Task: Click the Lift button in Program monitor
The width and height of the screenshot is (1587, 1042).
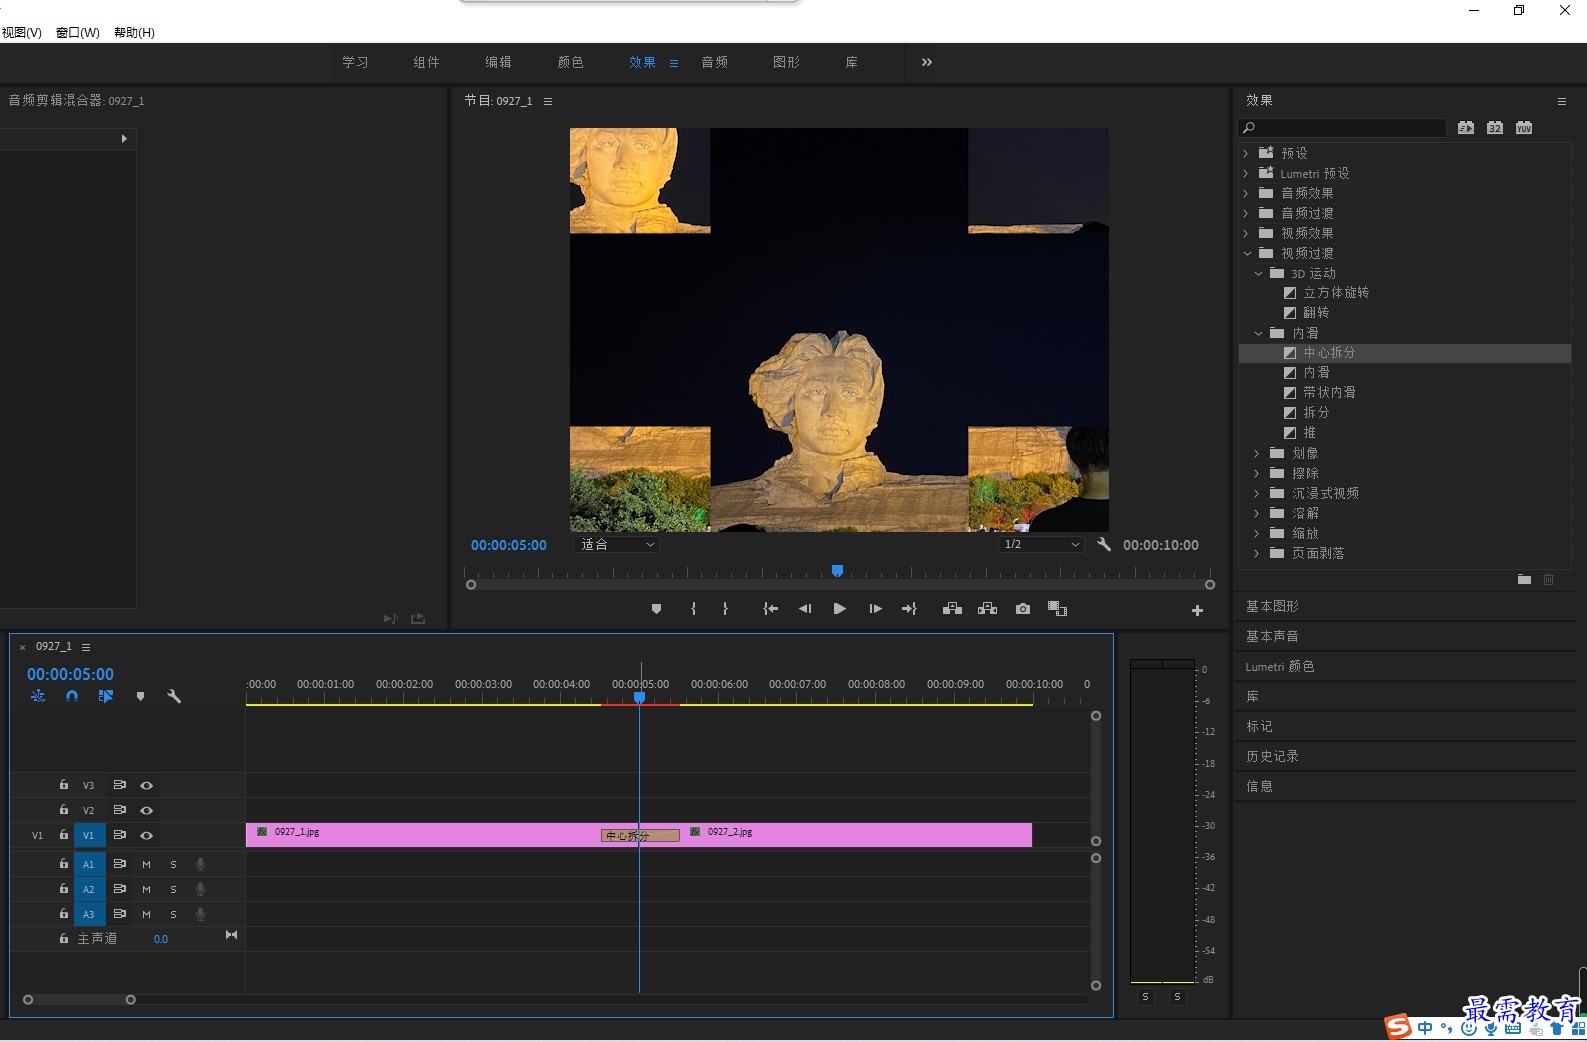Action: [x=952, y=609]
